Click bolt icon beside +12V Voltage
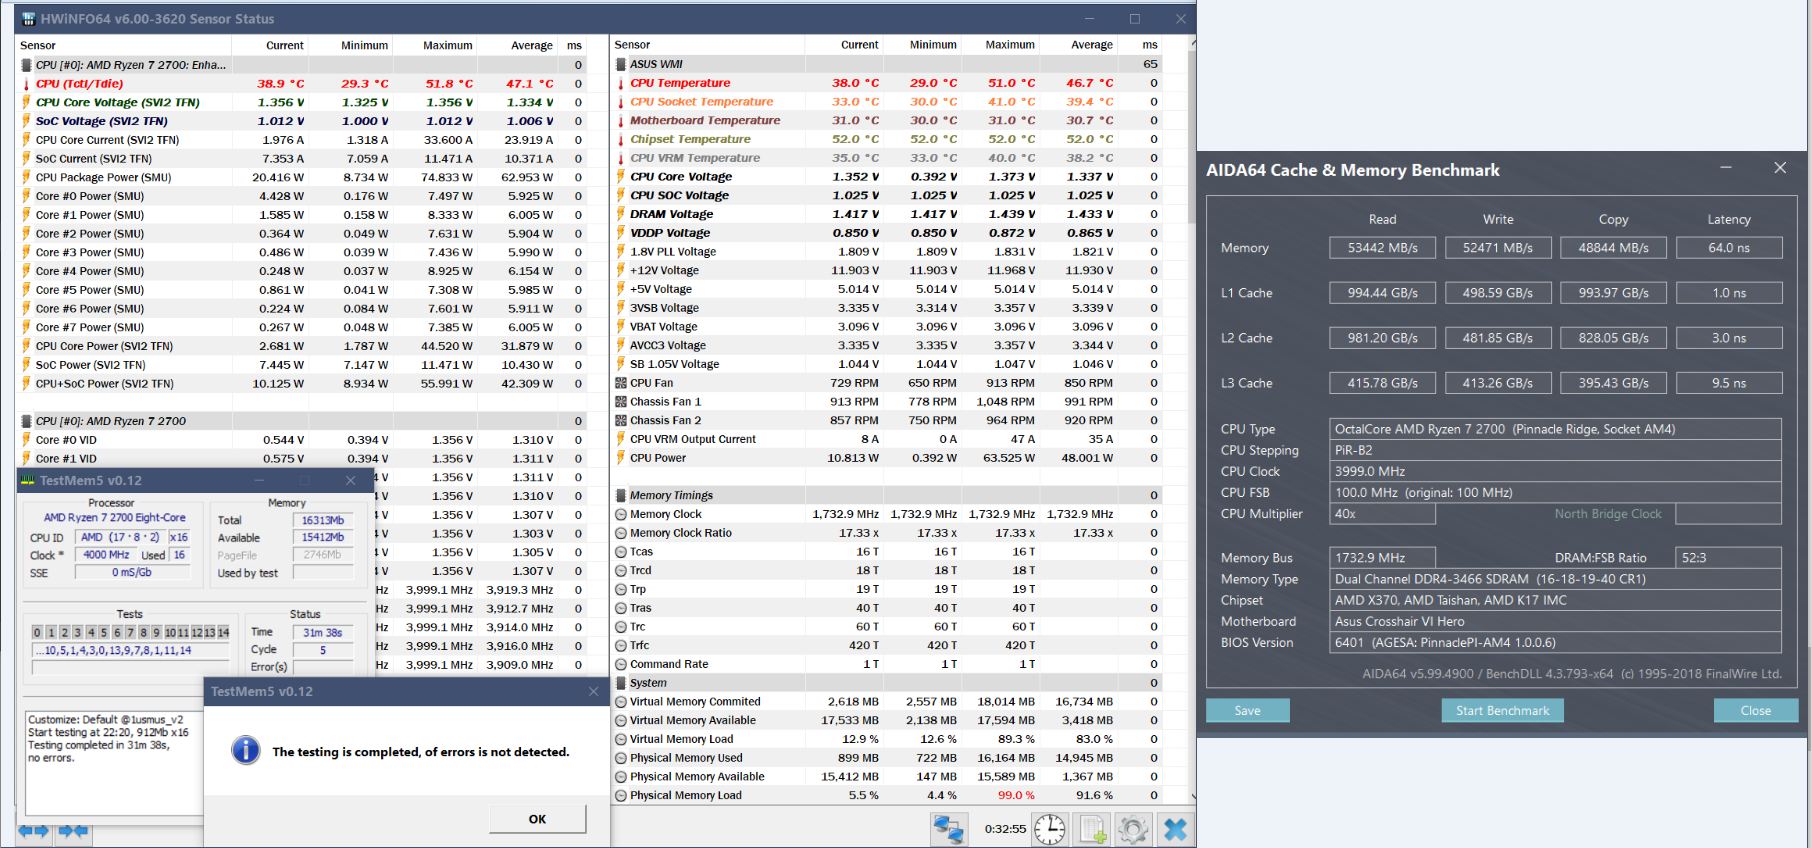The image size is (1812, 848). (621, 270)
